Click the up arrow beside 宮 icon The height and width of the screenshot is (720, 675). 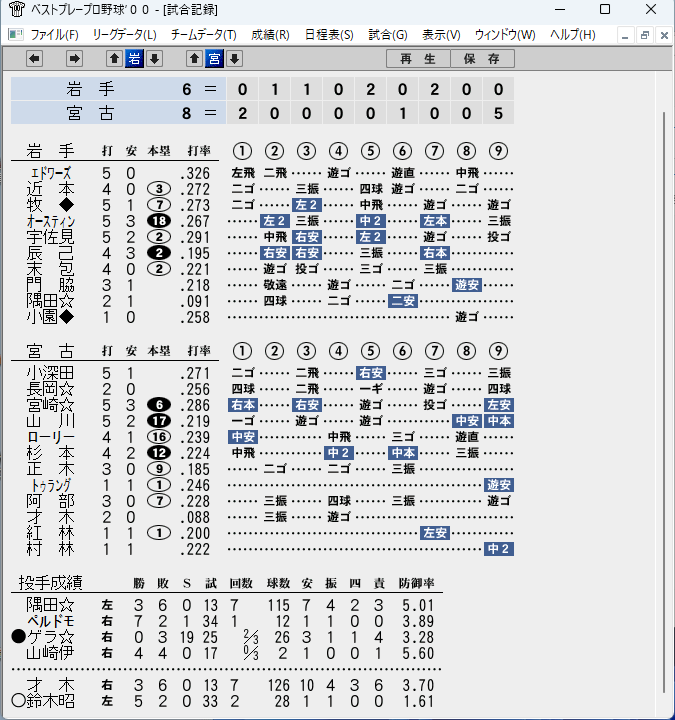point(194,58)
